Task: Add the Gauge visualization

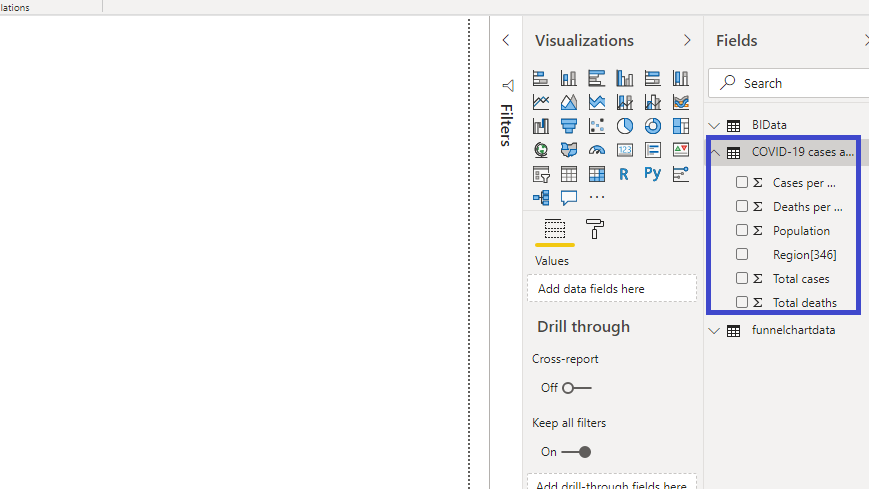Action: coord(597,150)
